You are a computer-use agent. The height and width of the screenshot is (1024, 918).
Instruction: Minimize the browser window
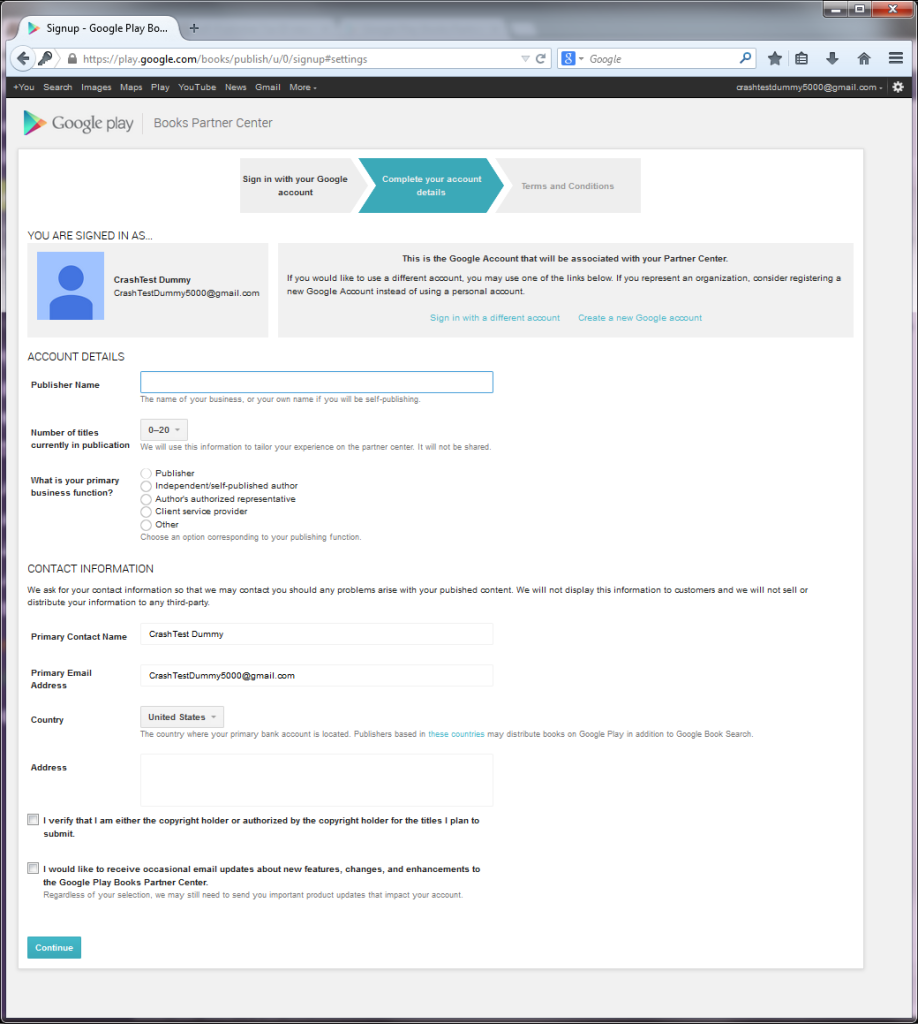click(835, 9)
